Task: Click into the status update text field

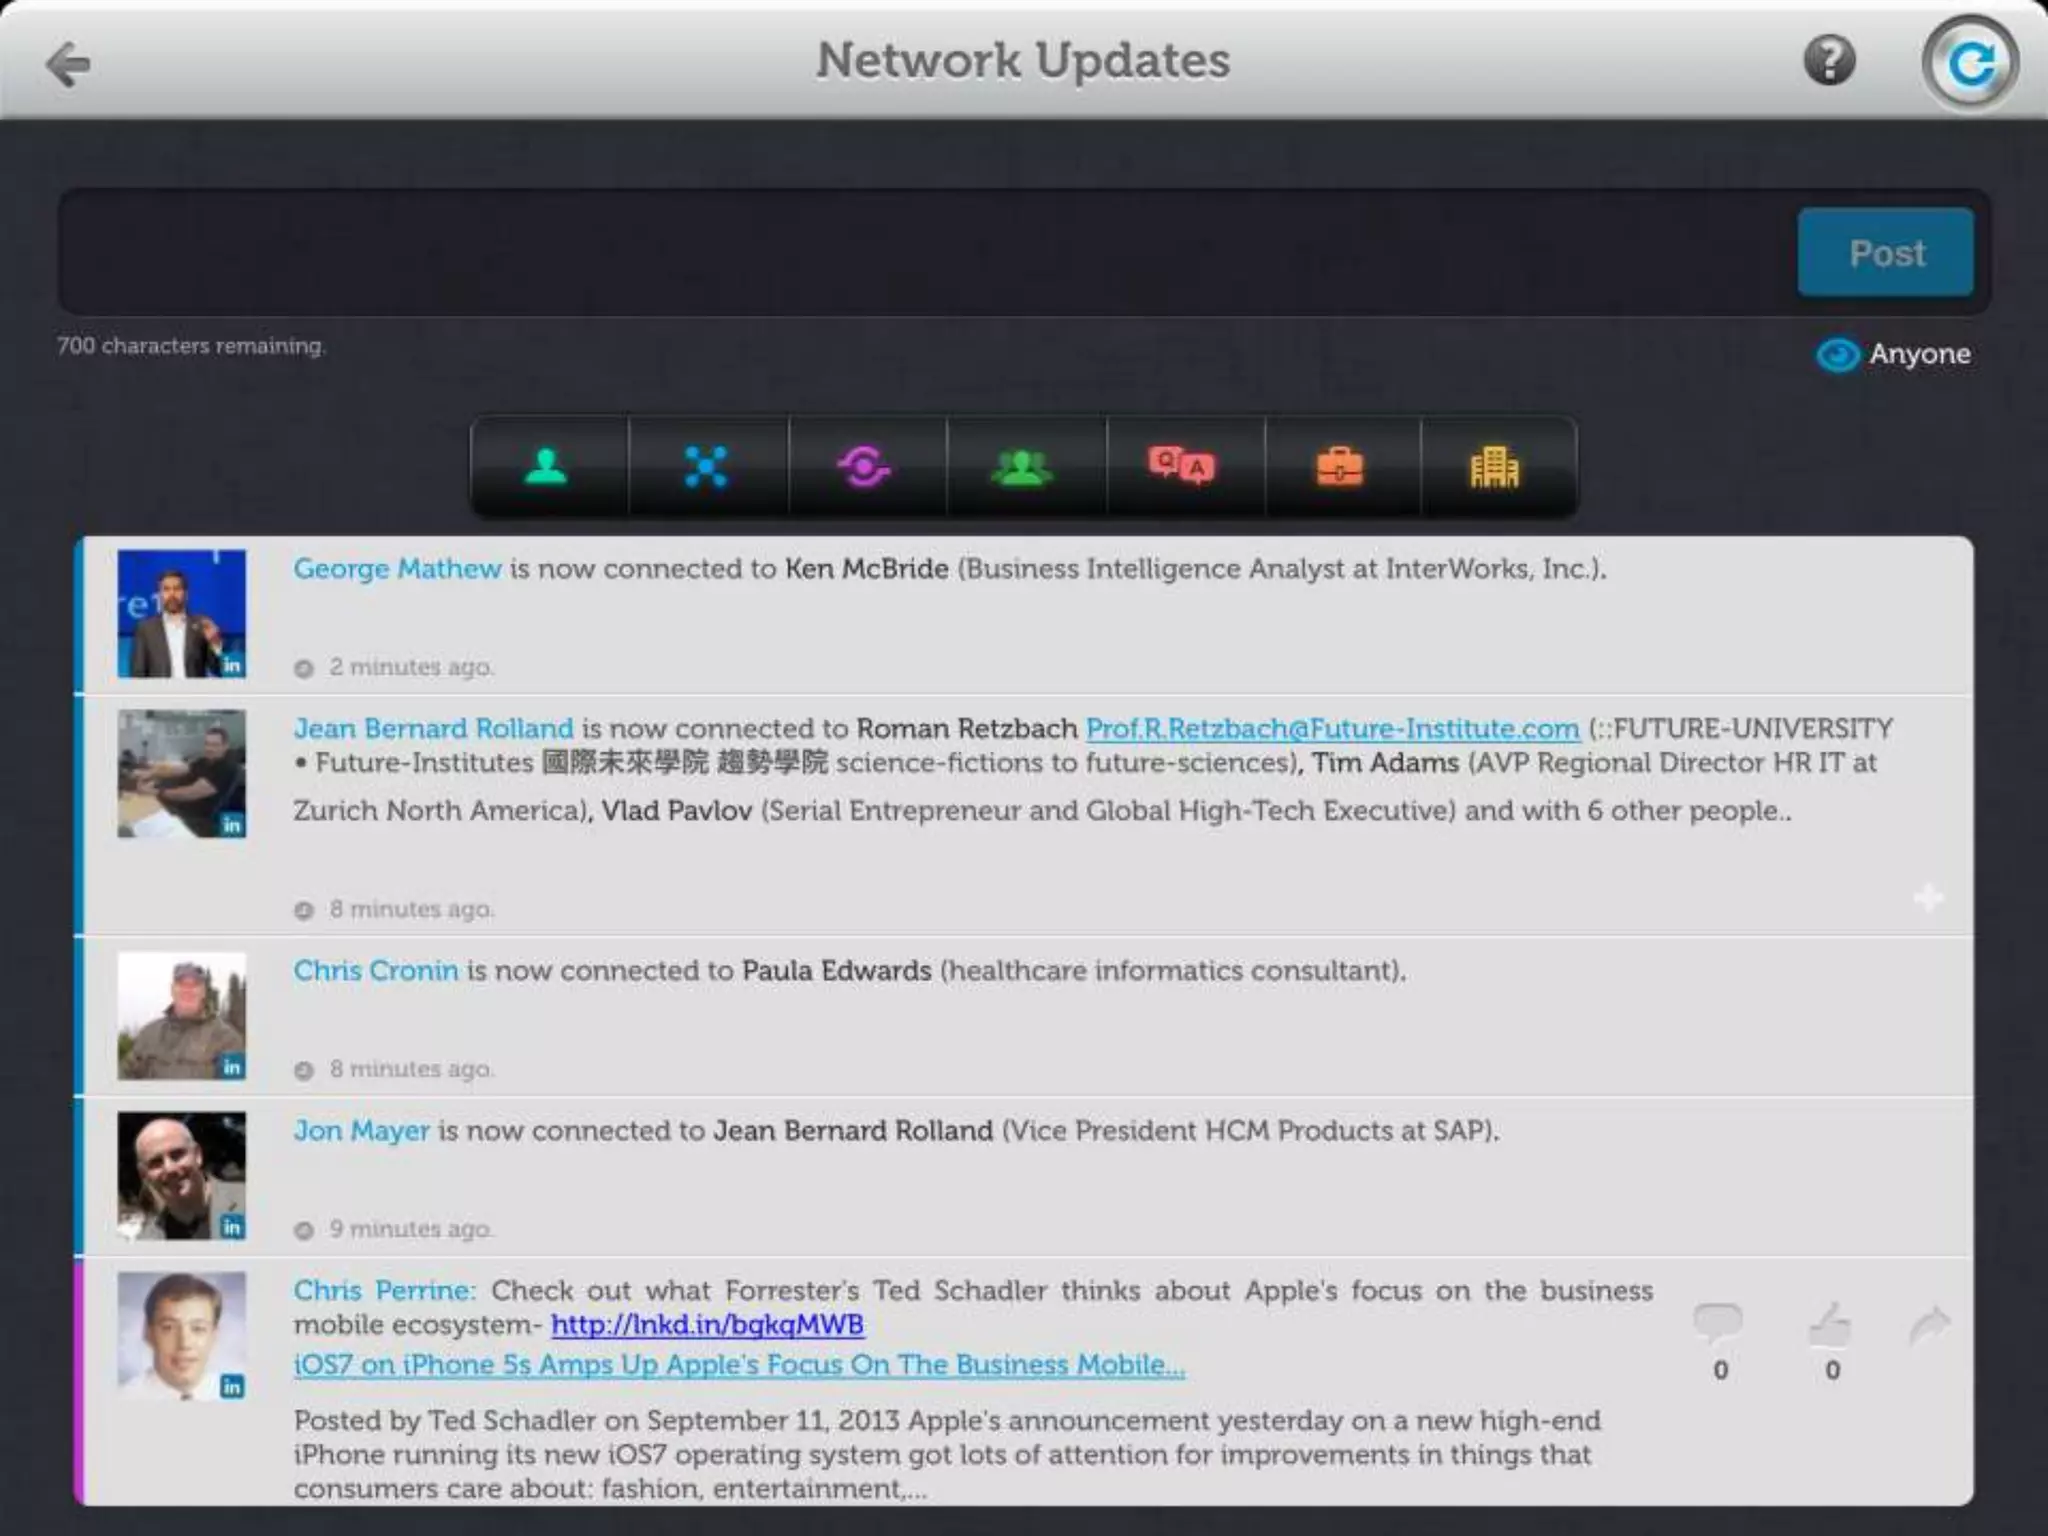Action: coord(925,252)
